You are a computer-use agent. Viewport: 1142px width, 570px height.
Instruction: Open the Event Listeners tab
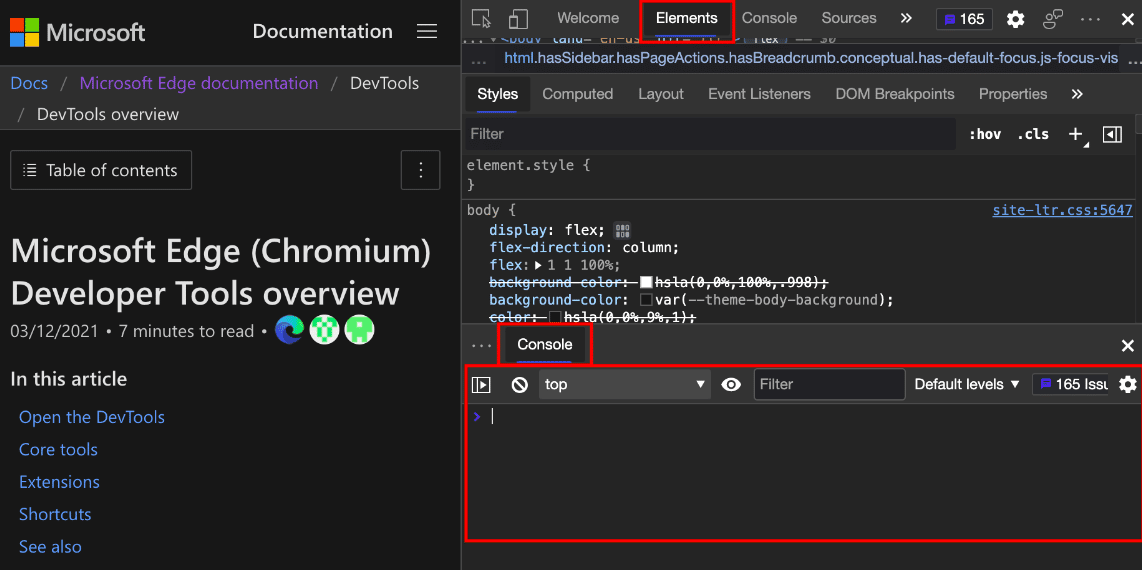coord(759,94)
